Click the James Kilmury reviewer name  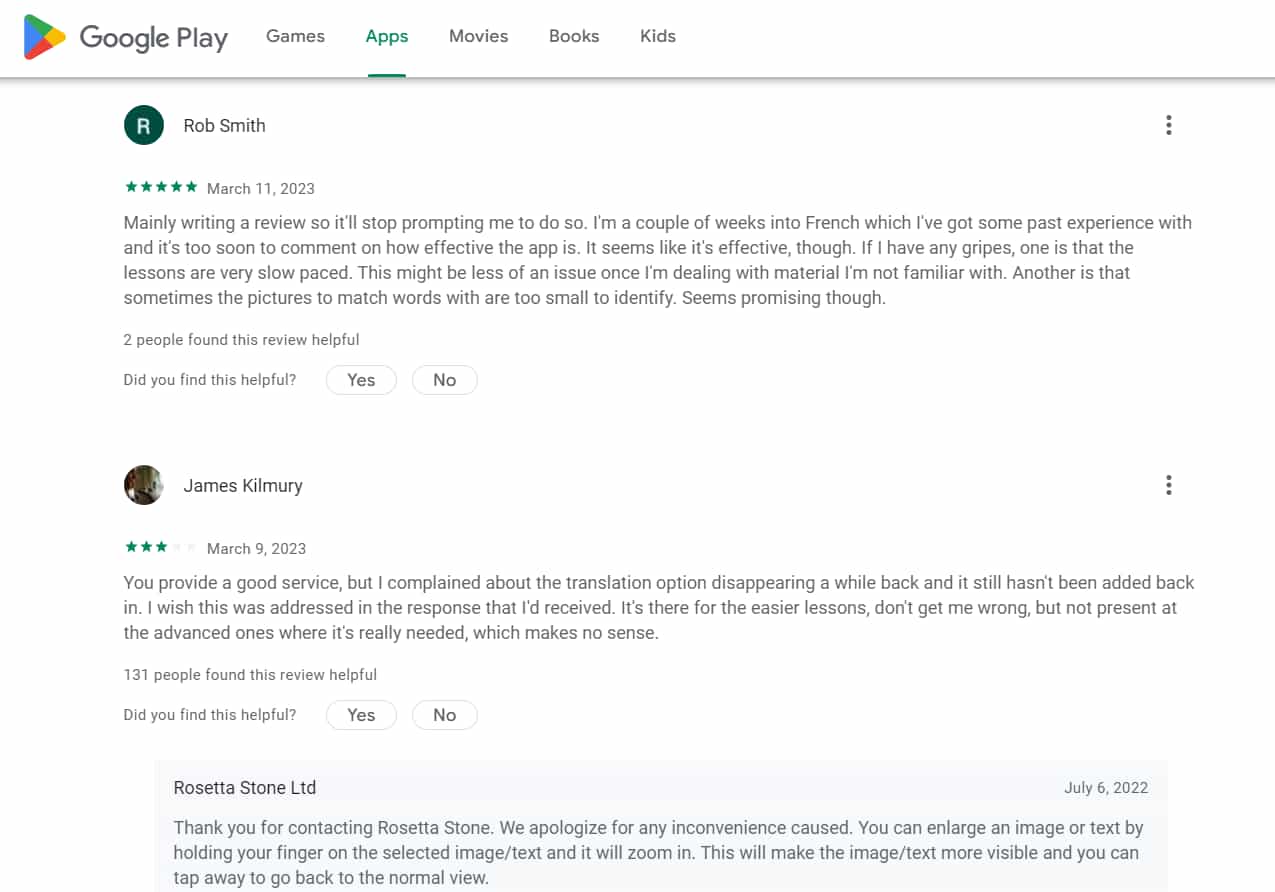243,485
